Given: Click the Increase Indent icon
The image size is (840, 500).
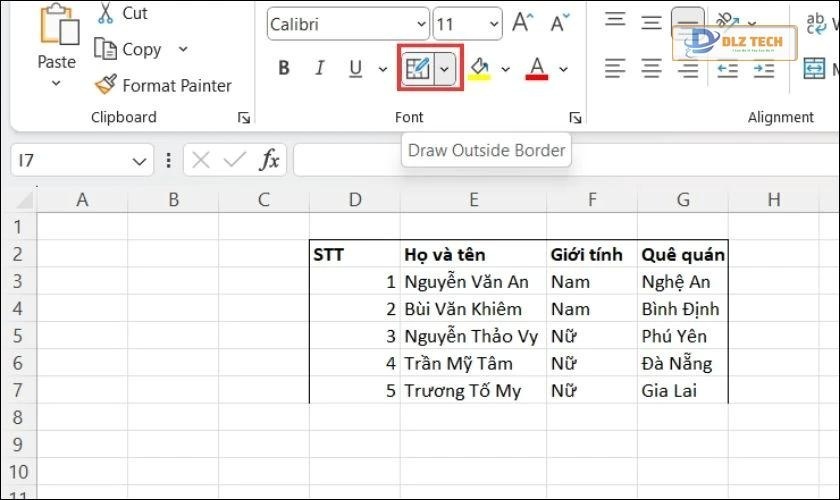Looking at the screenshot, I should click(763, 68).
